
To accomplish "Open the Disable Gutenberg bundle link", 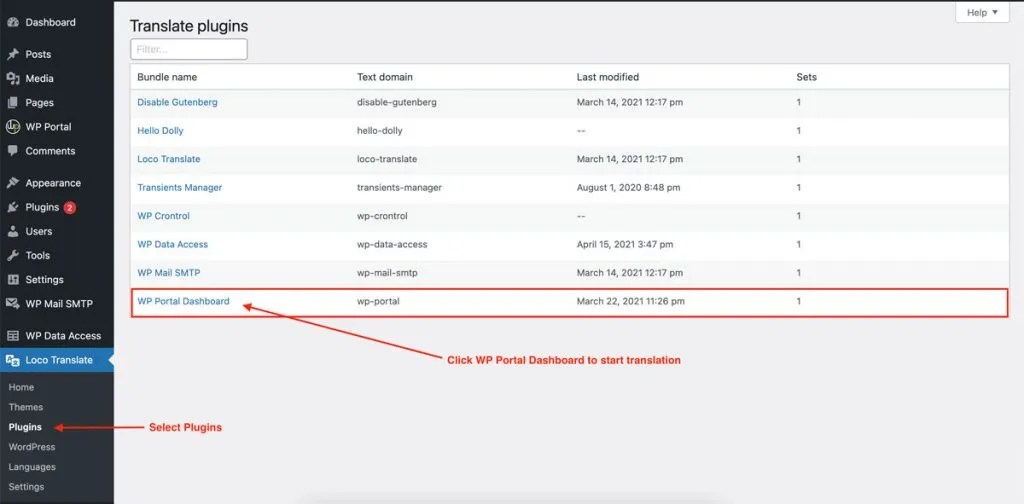I will click(x=177, y=102).
